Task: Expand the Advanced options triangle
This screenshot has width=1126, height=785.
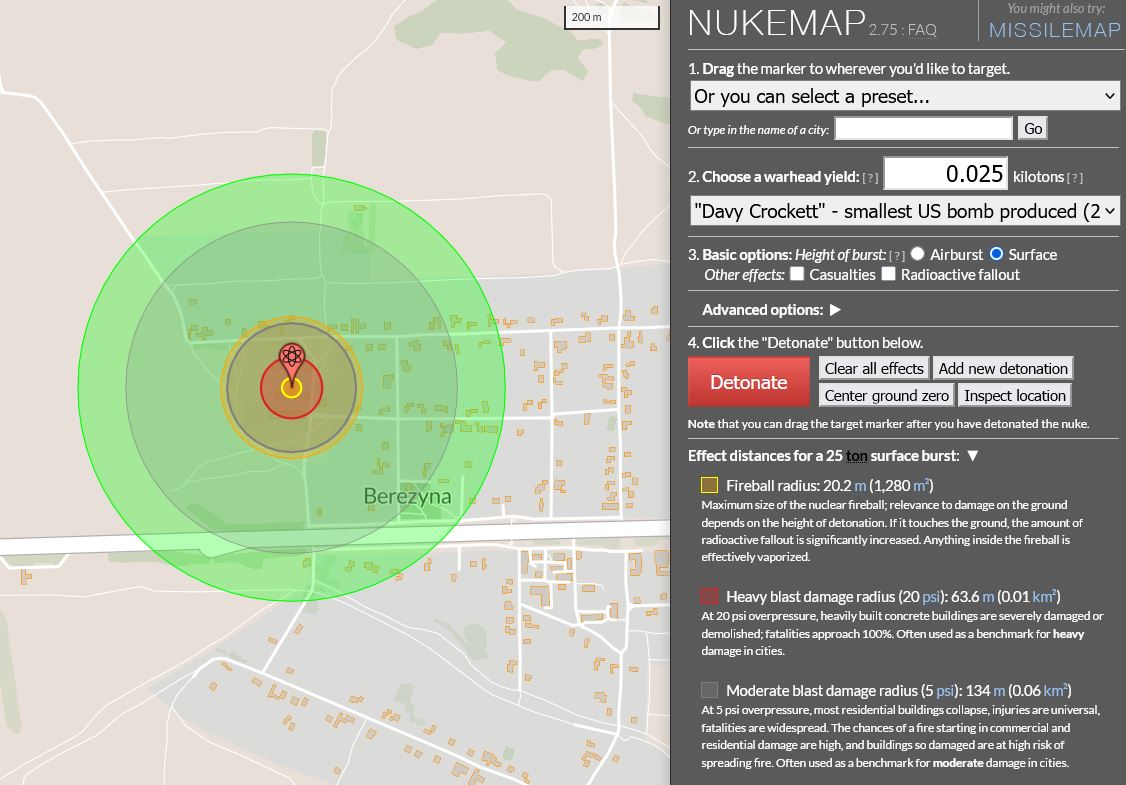Action: click(835, 310)
